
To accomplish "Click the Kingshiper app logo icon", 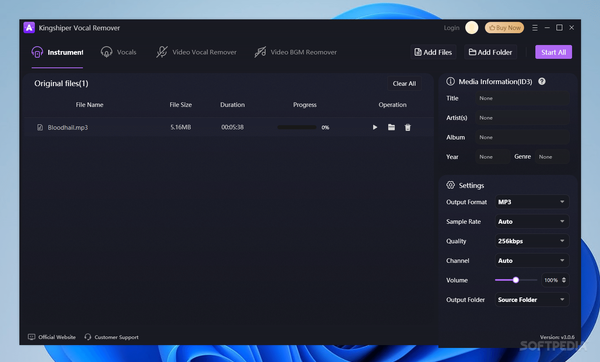I will 29,28.
